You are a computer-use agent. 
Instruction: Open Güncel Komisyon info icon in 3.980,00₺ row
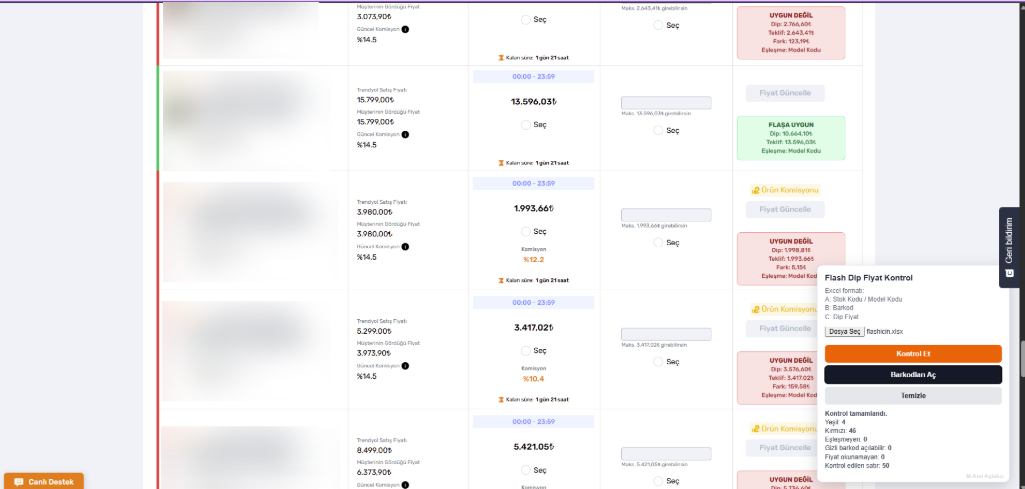(x=405, y=246)
